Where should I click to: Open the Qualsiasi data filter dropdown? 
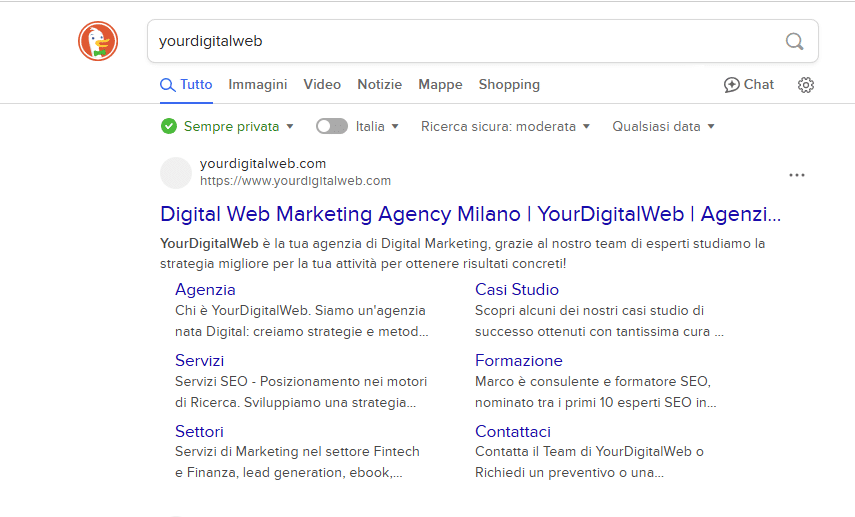coord(663,127)
